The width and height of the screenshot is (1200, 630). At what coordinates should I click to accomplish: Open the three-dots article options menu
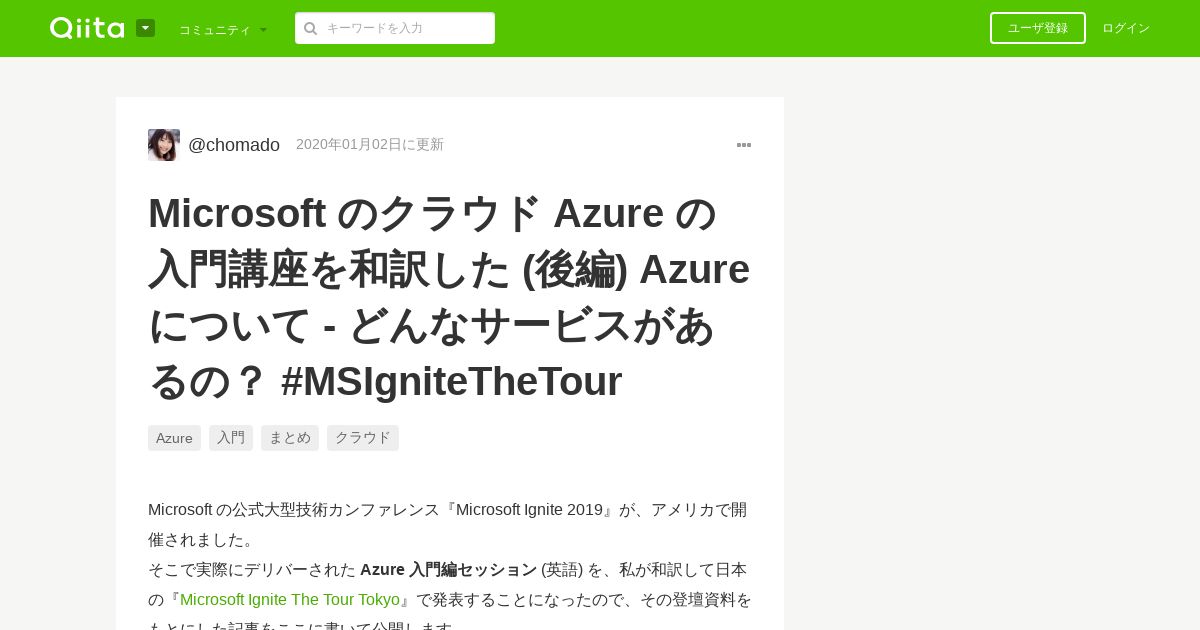(x=744, y=145)
